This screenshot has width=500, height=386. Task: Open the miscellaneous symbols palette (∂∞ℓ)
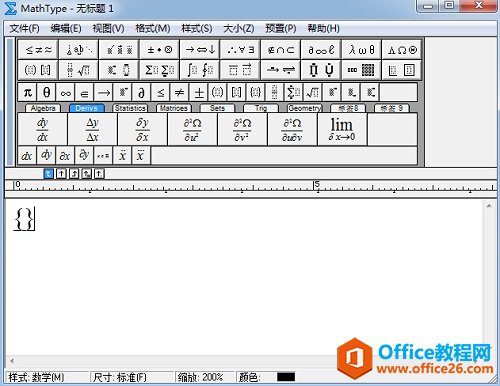(x=321, y=50)
